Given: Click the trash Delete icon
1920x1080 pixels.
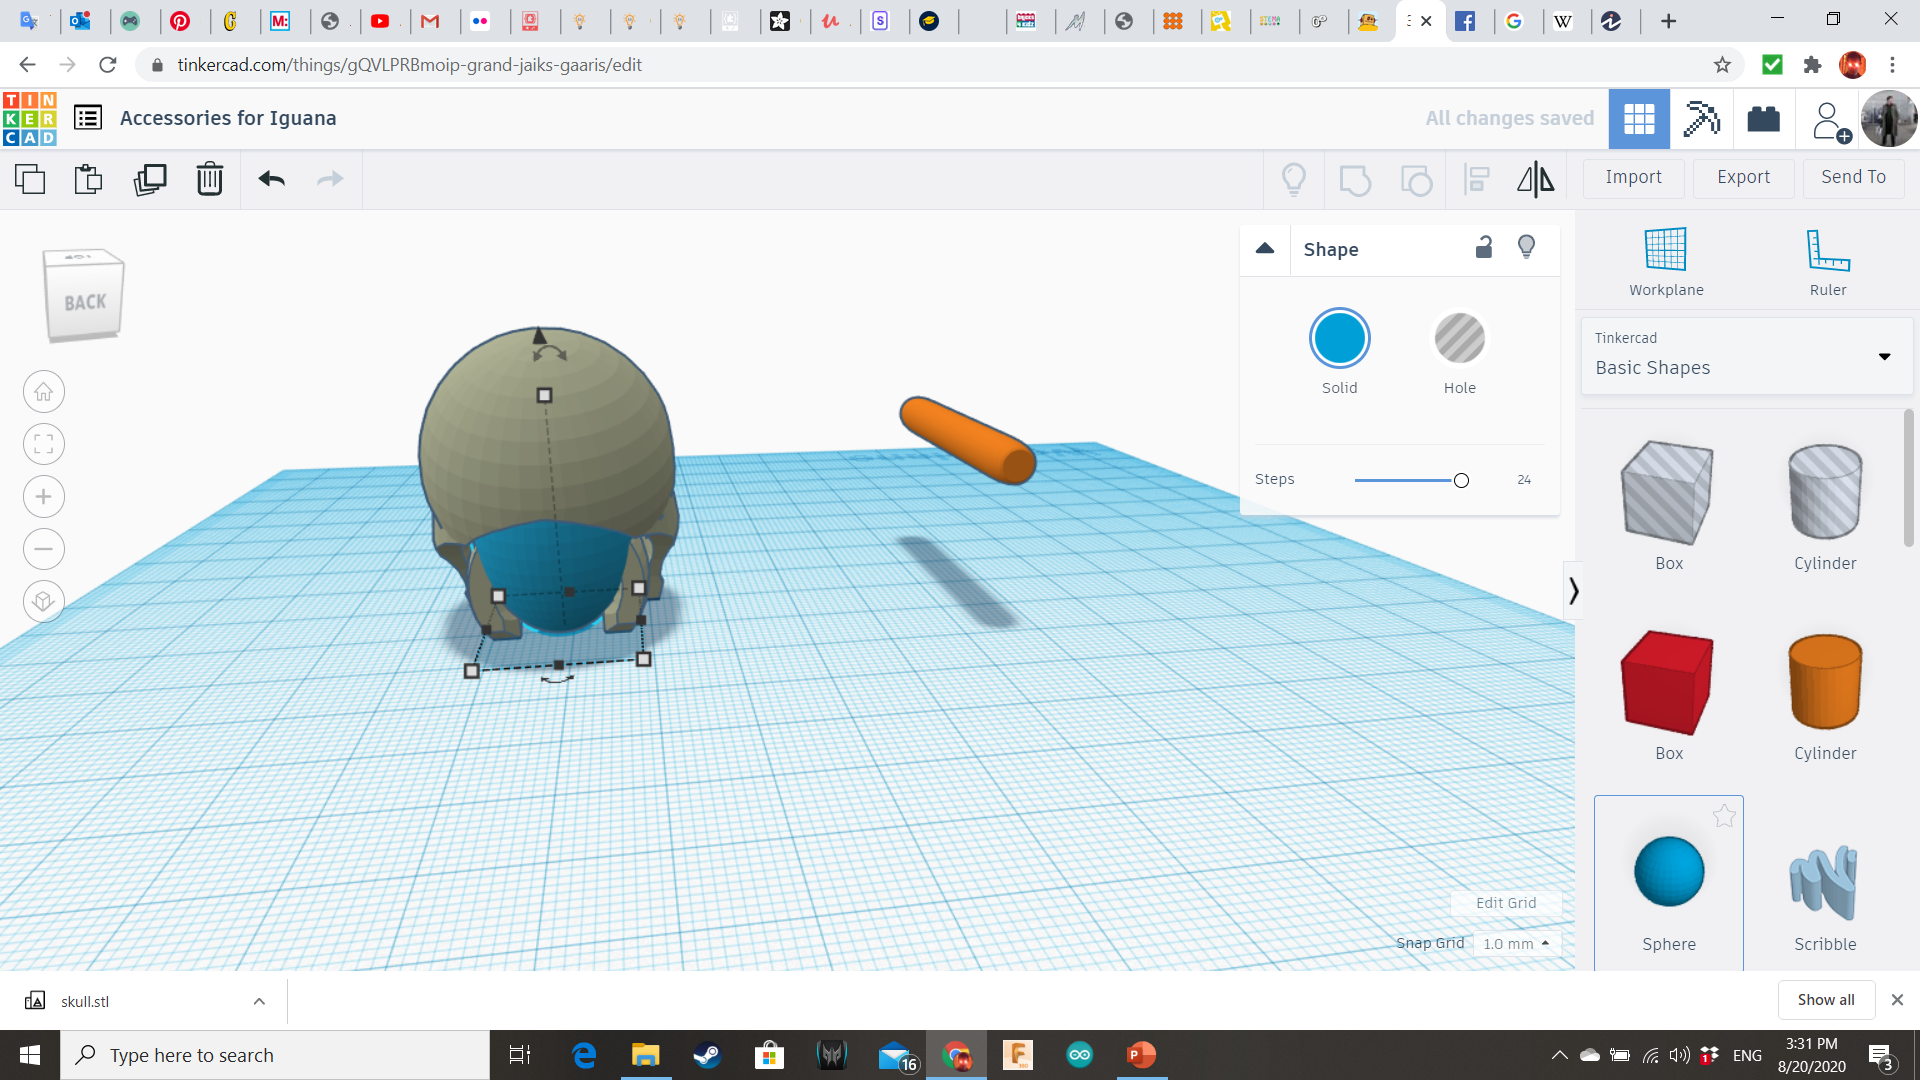Looking at the screenshot, I should pos(210,179).
